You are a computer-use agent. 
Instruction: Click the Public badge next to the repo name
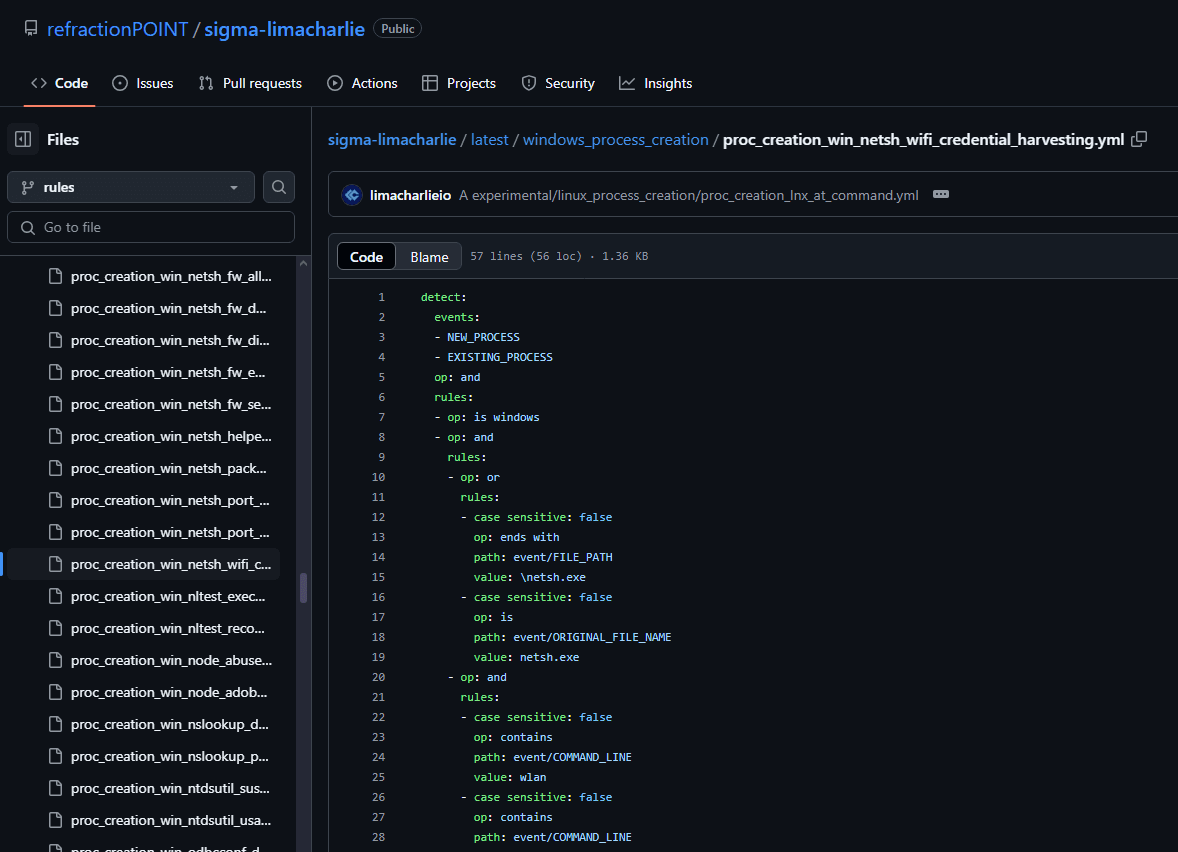coord(397,28)
